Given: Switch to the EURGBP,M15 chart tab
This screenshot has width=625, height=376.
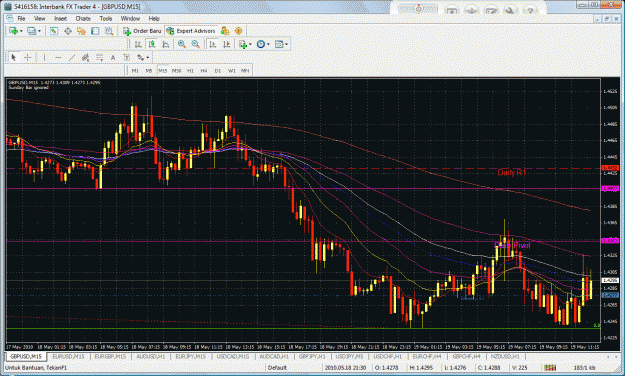Looking at the screenshot, I should (110, 356).
